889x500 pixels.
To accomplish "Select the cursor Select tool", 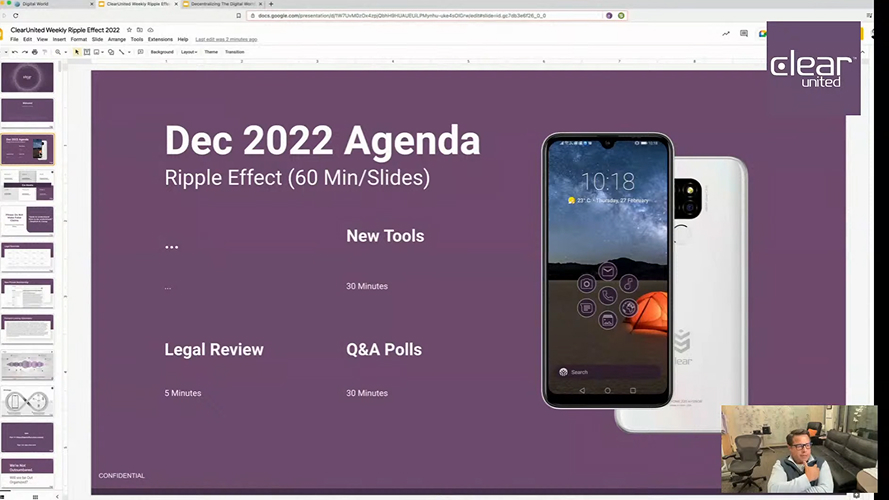I will 78,52.
